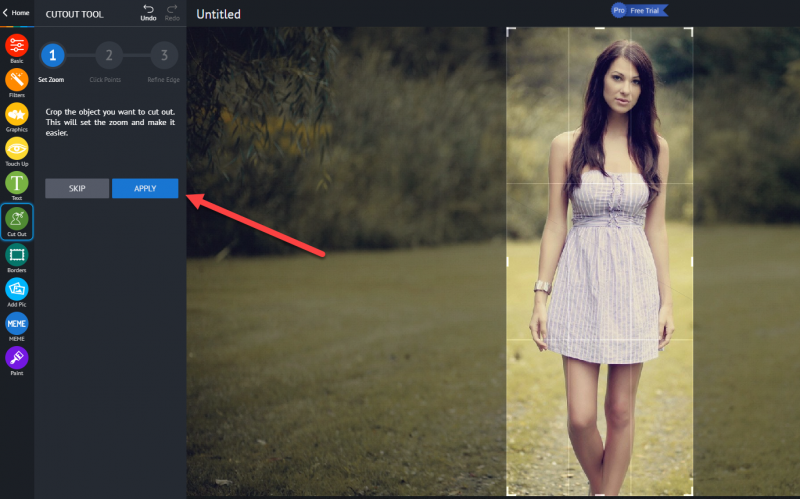Select step 1 Set Zoom
This screenshot has width=800, height=499.
tap(53, 55)
